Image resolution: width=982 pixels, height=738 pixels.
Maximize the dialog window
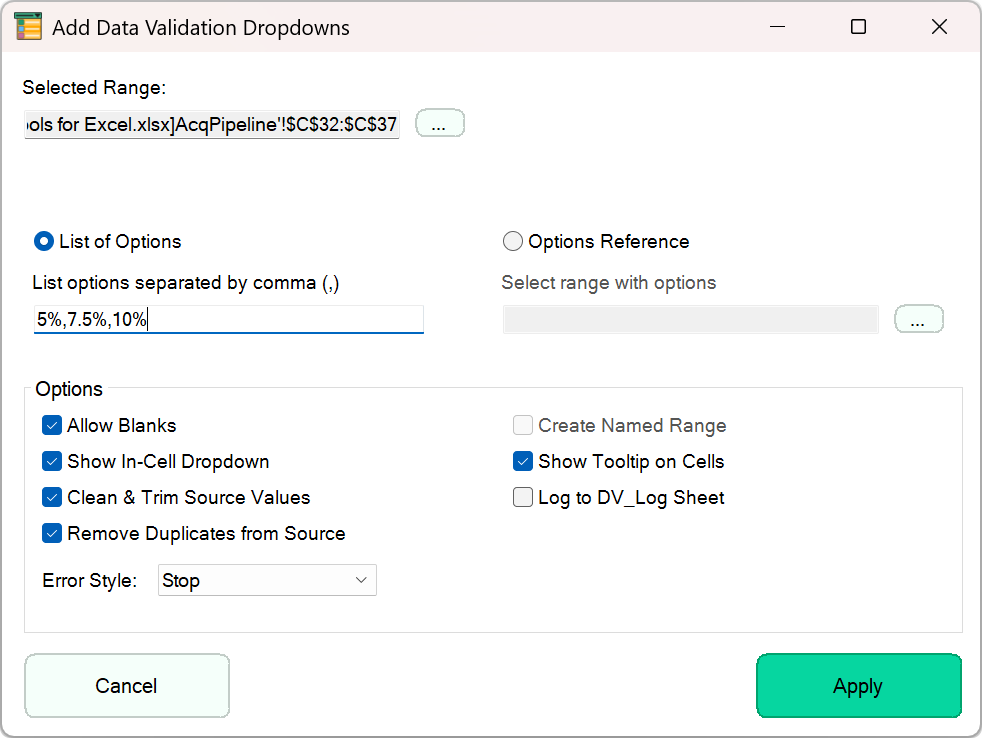tap(859, 27)
